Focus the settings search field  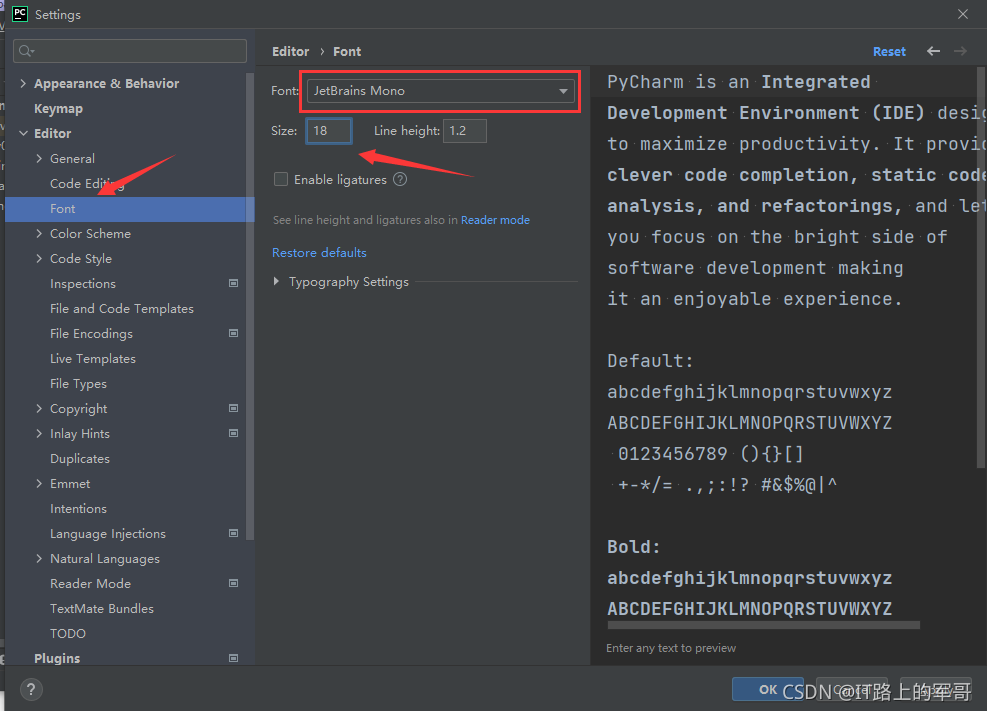point(130,51)
